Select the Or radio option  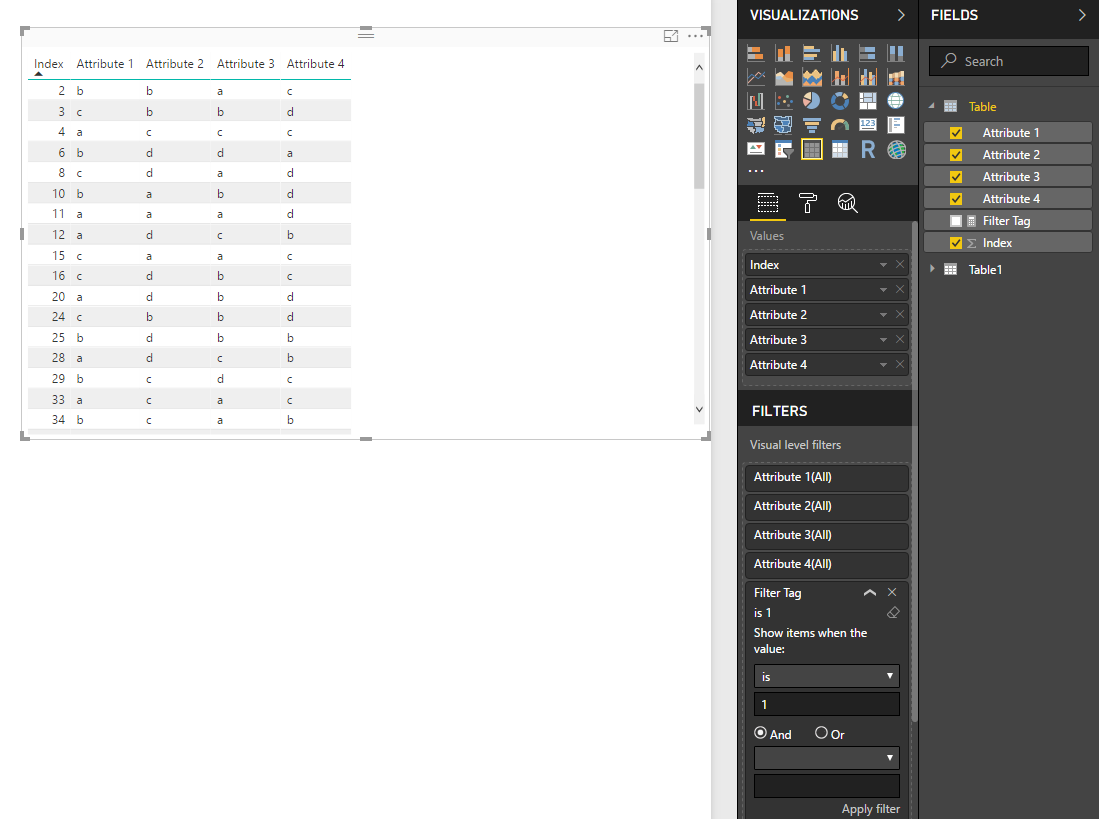821,733
